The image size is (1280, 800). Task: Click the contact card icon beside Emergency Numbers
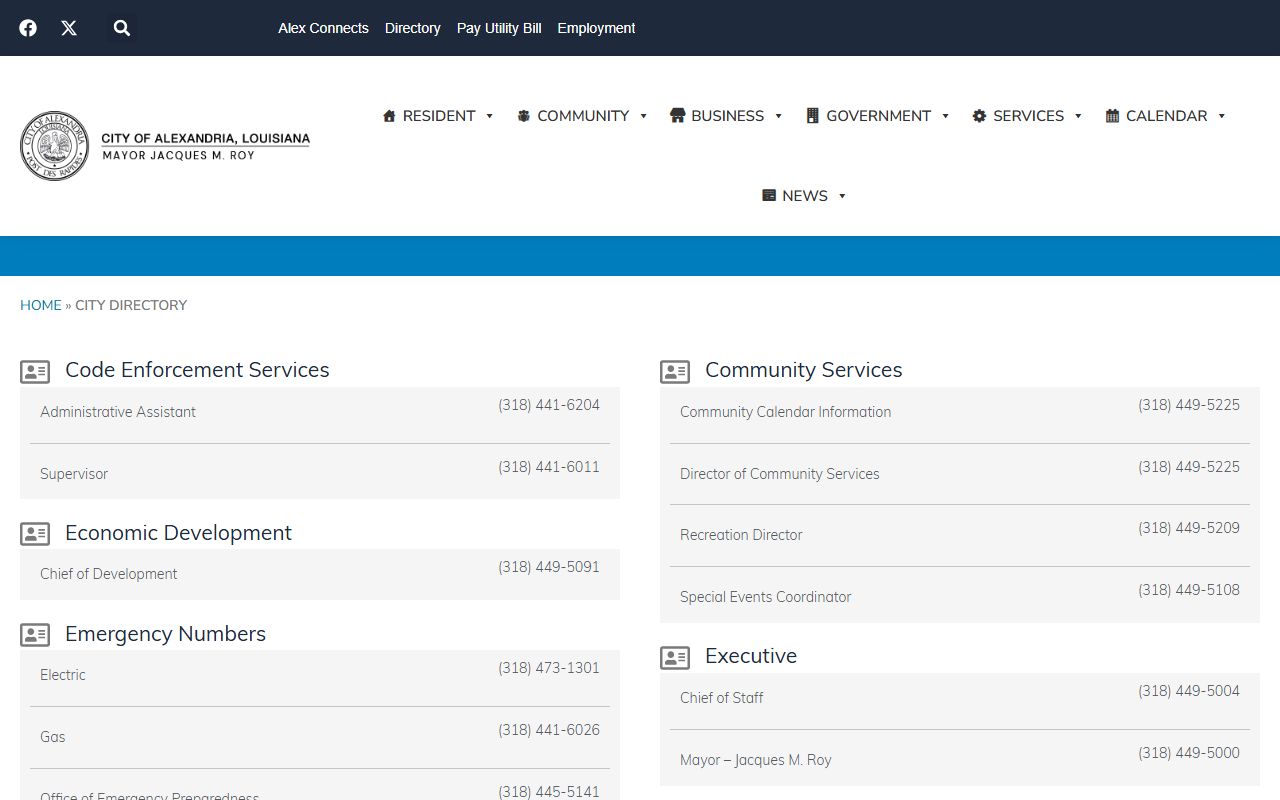pos(35,635)
